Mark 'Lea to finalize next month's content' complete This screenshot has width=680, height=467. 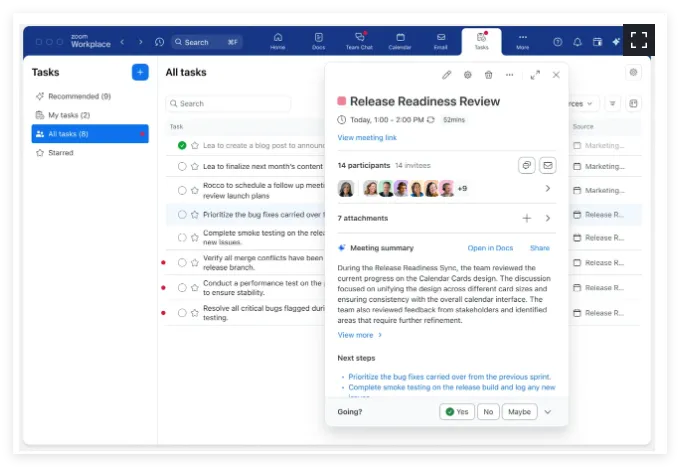click(182, 167)
